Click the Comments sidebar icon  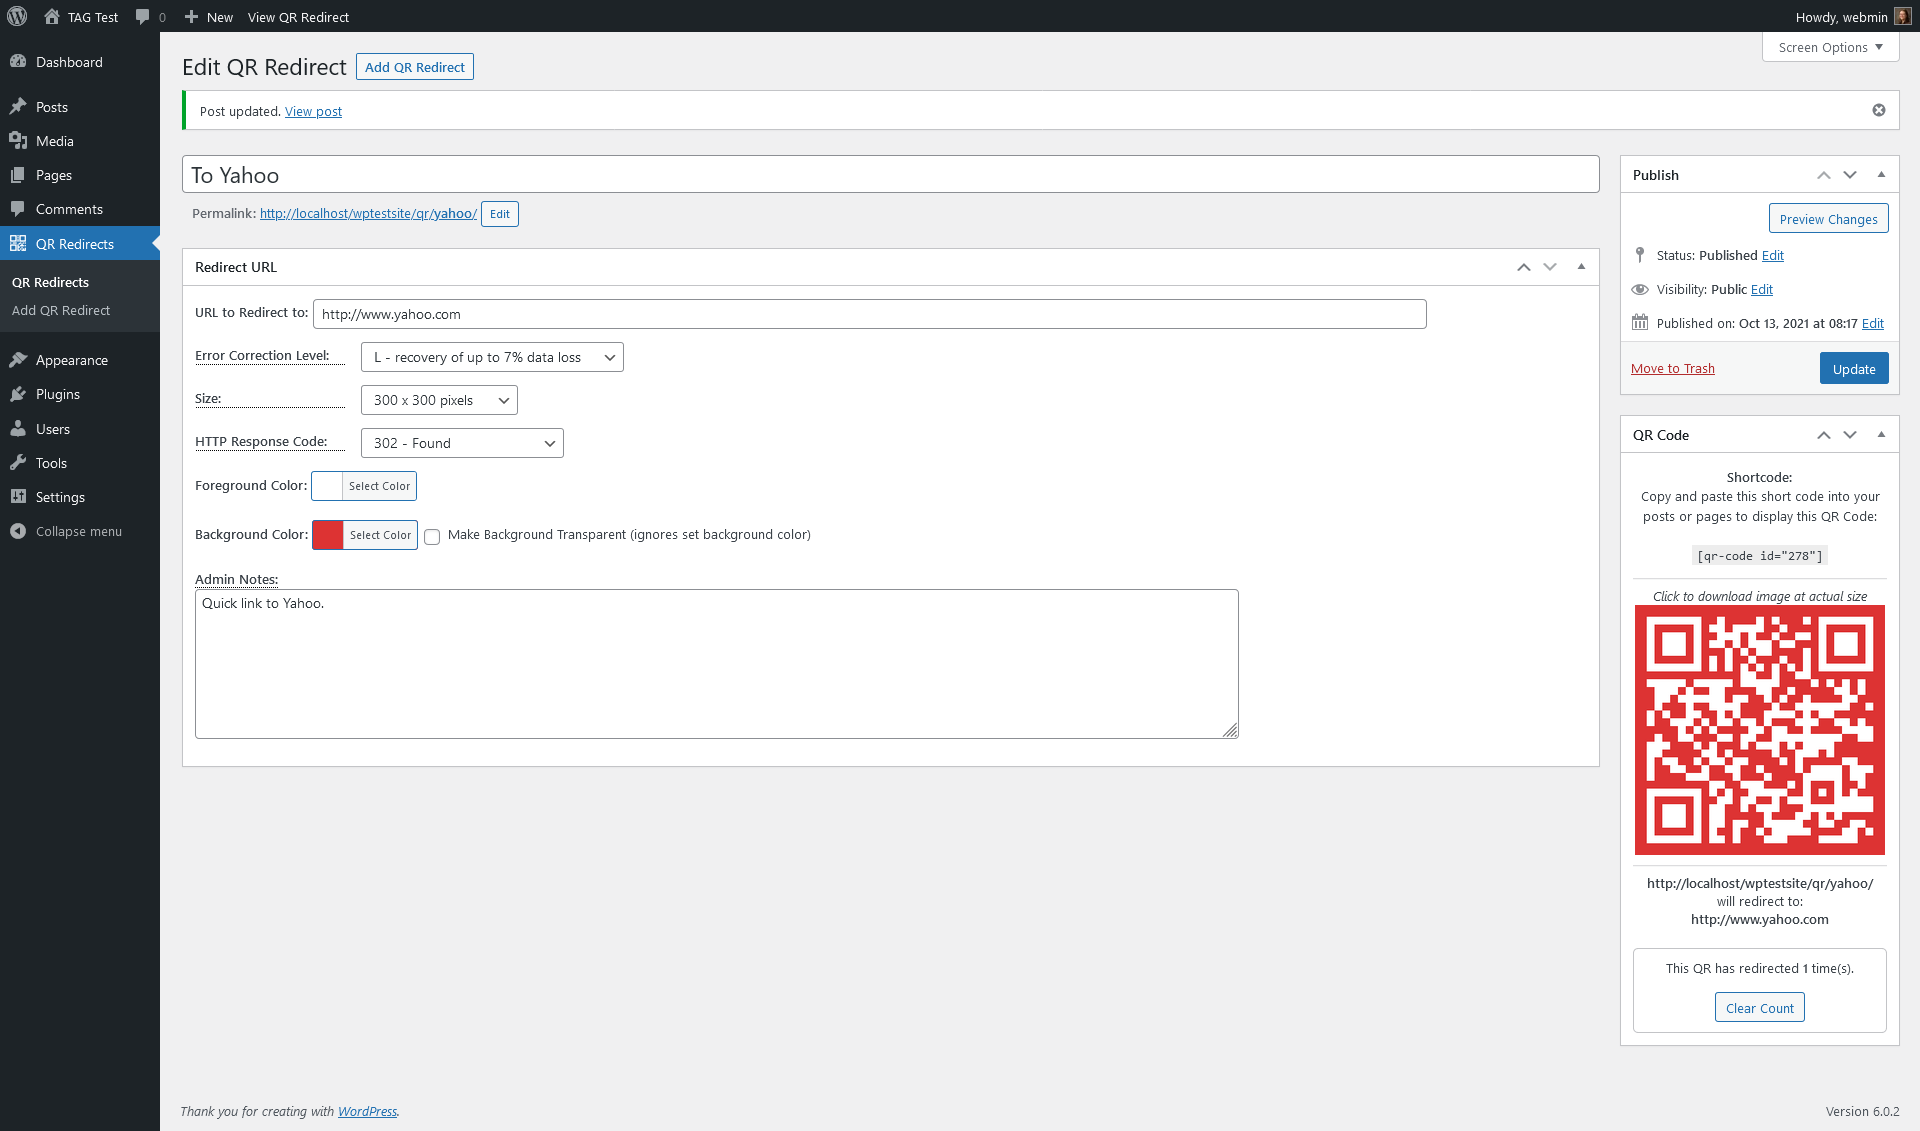click(x=19, y=209)
